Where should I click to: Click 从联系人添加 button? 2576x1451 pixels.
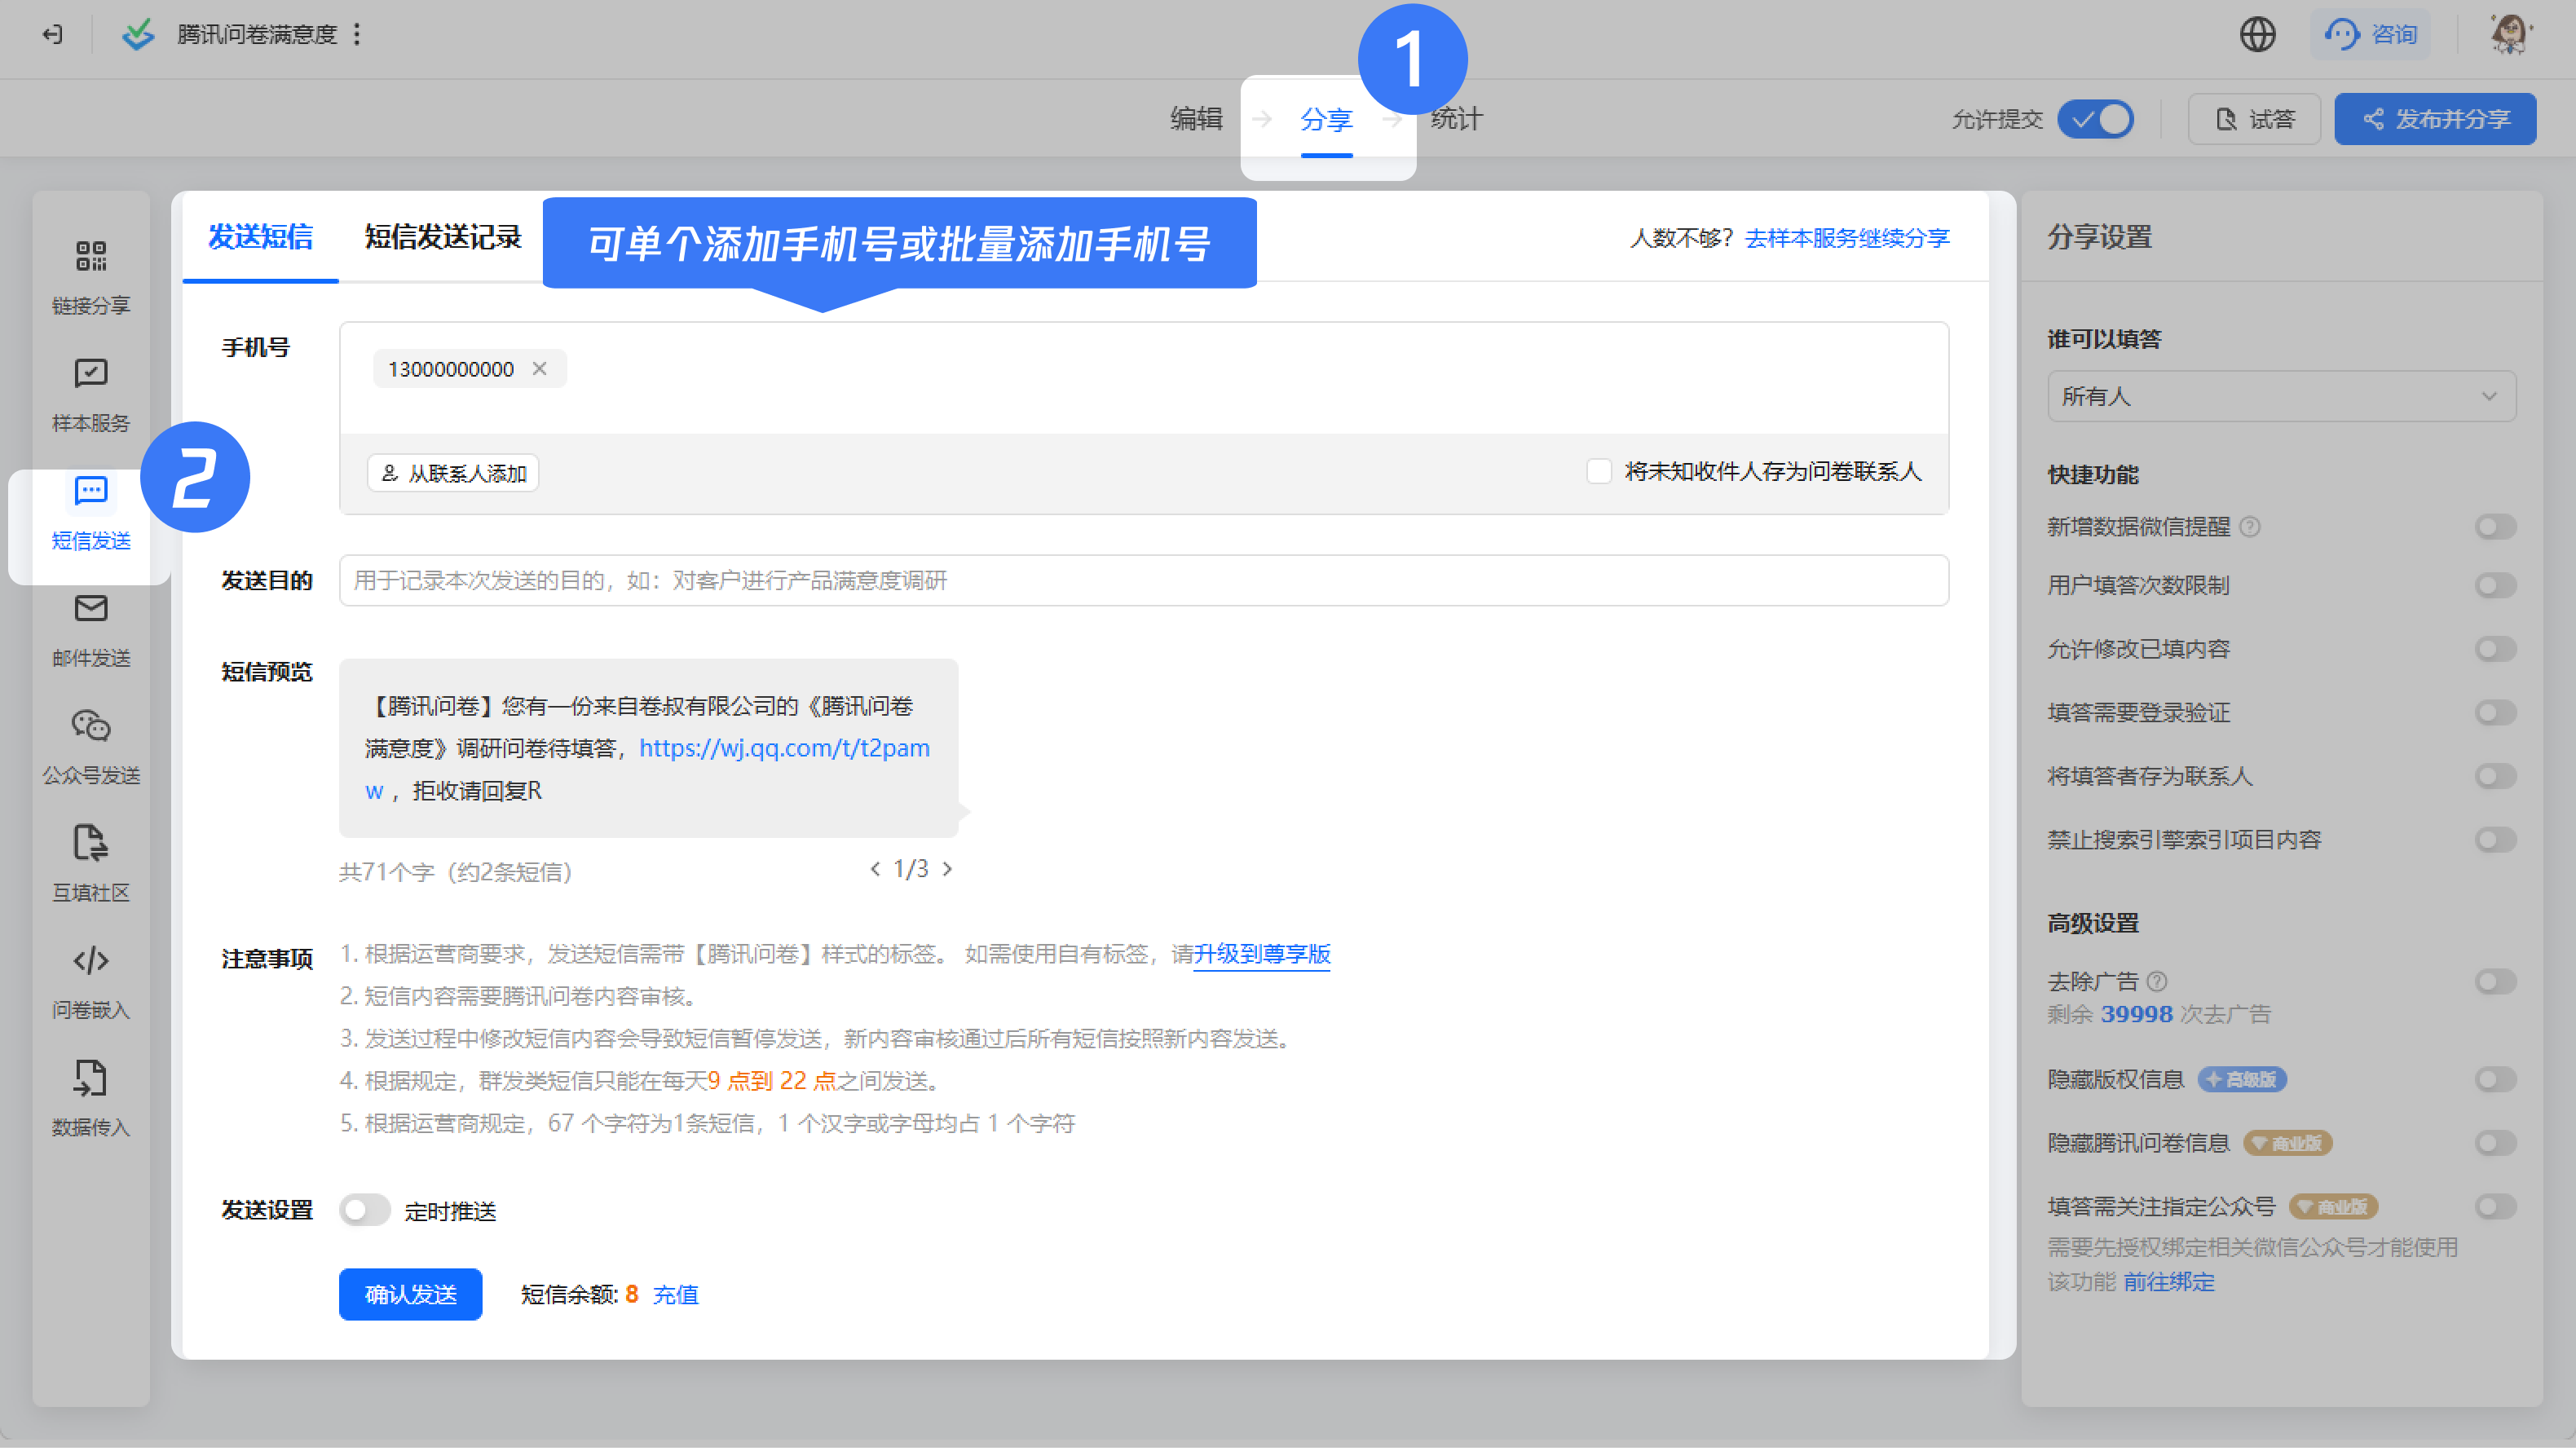tap(453, 473)
